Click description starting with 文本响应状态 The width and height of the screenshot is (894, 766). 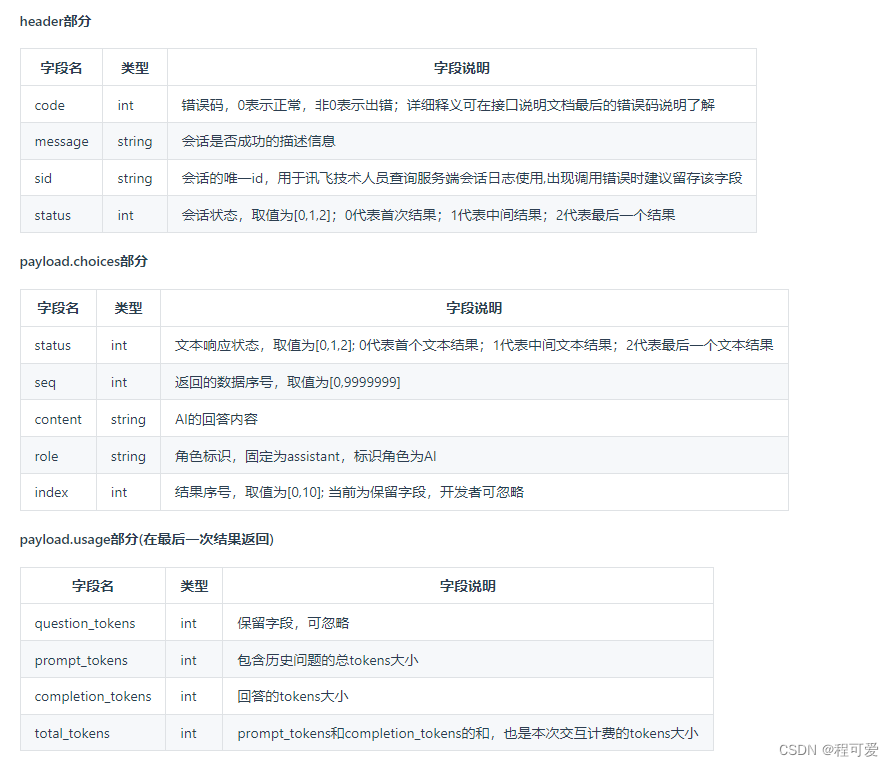coord(474,345)
